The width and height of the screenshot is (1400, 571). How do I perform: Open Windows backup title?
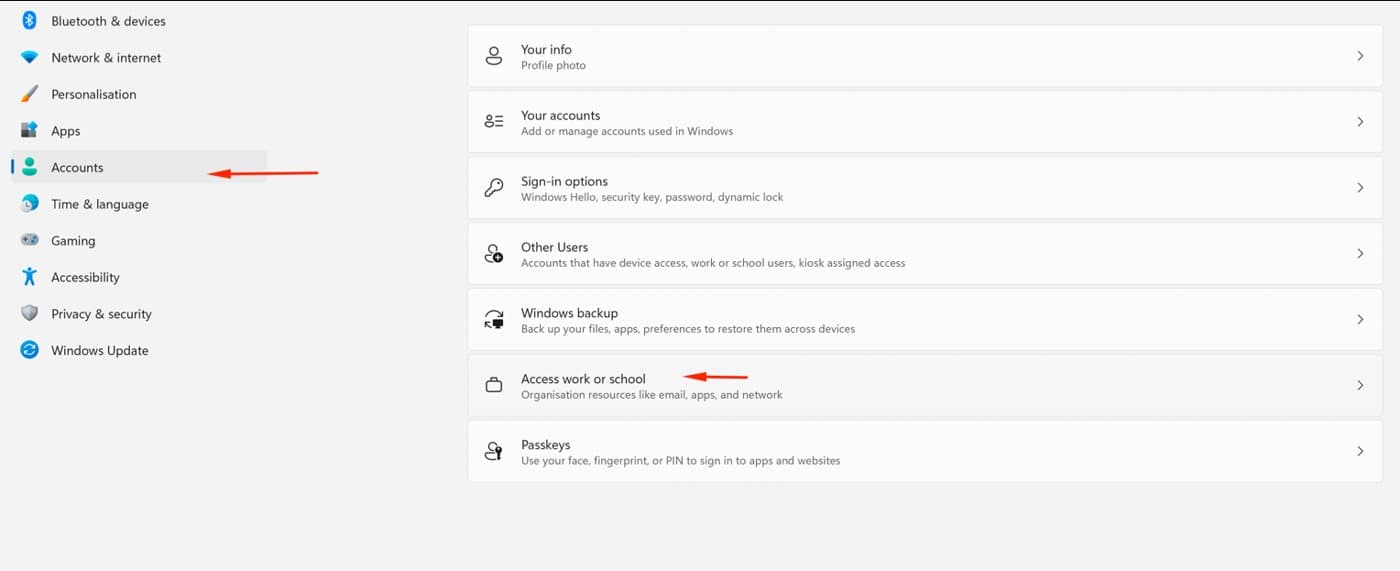point(569,313)
